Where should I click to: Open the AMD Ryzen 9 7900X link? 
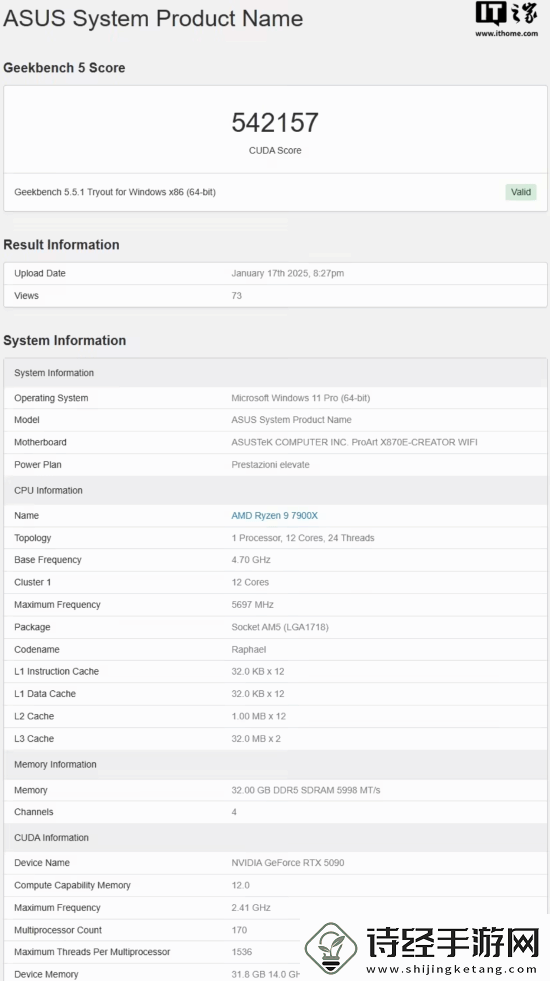tap(275, 516)
